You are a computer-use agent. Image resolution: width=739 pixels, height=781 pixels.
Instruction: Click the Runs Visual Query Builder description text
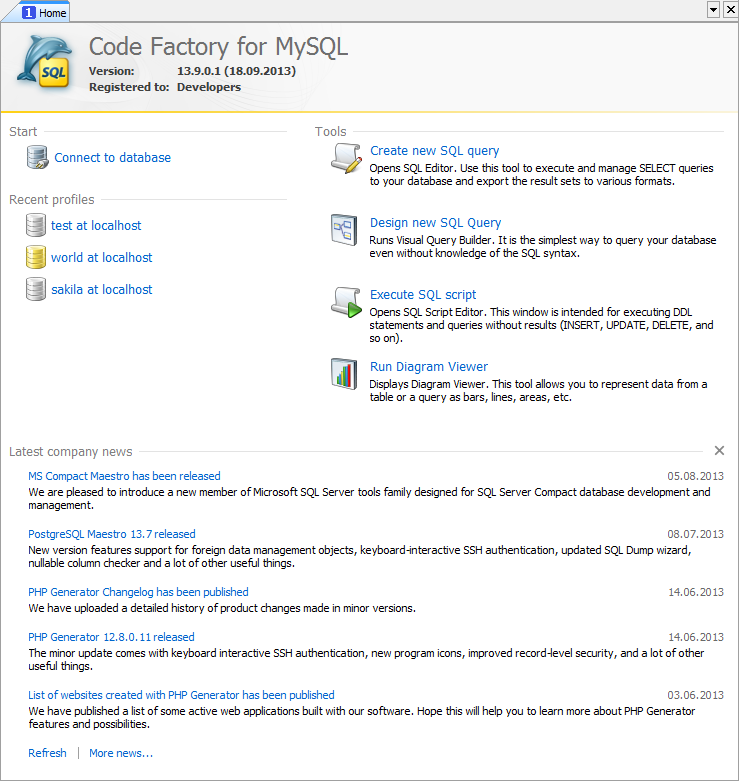[543, 247]
